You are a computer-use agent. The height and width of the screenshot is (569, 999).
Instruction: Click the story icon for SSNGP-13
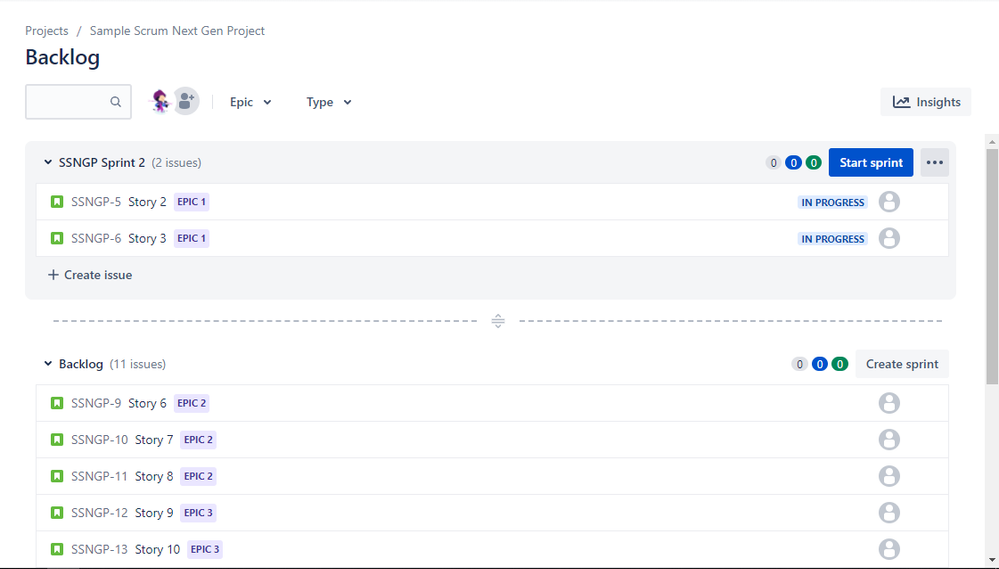click(x=57, y=549)
